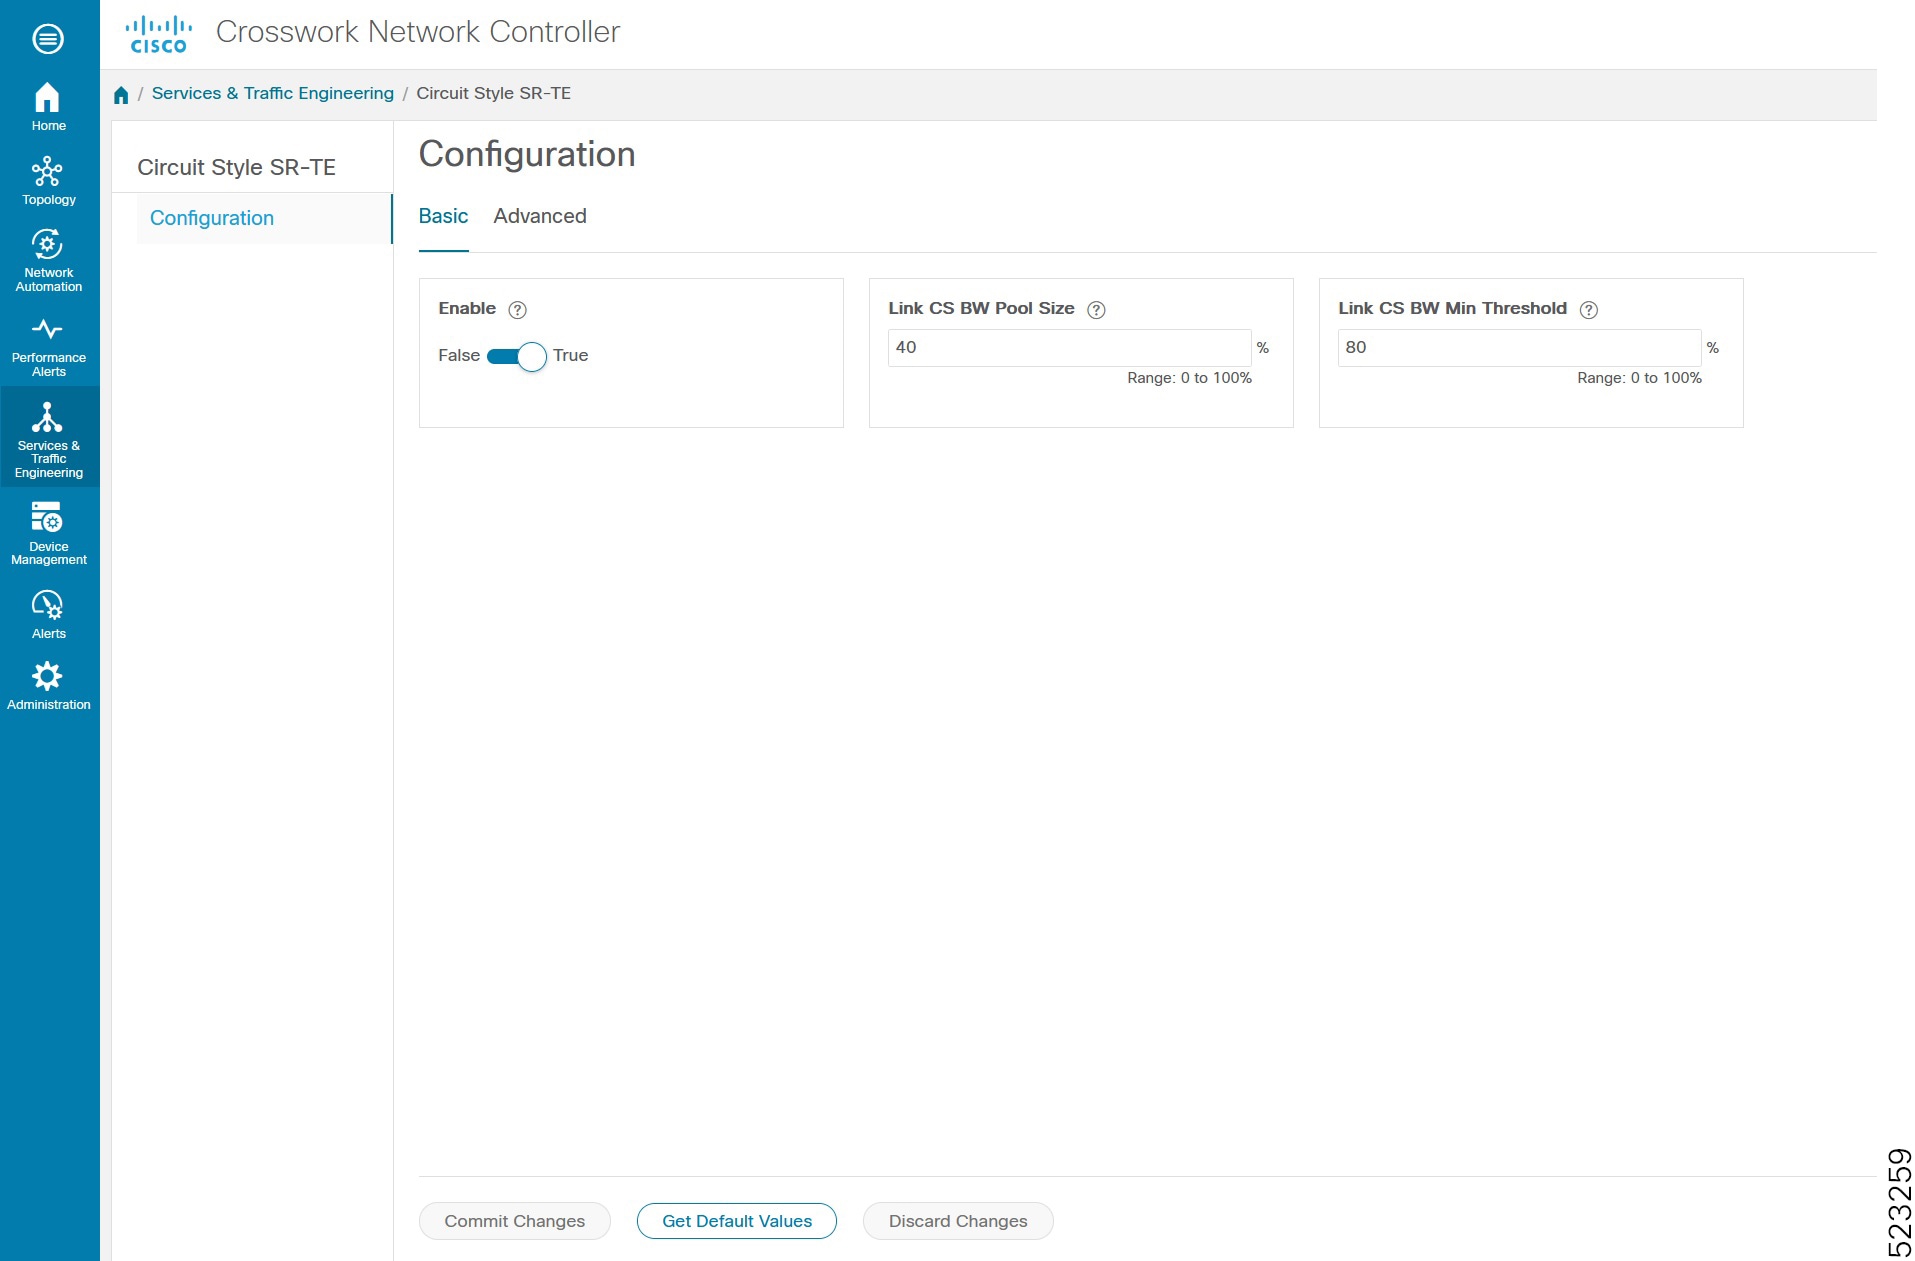
Task: Click the 'Configuration' page heading
Action: pyautogui.click(x=527, y=154)
